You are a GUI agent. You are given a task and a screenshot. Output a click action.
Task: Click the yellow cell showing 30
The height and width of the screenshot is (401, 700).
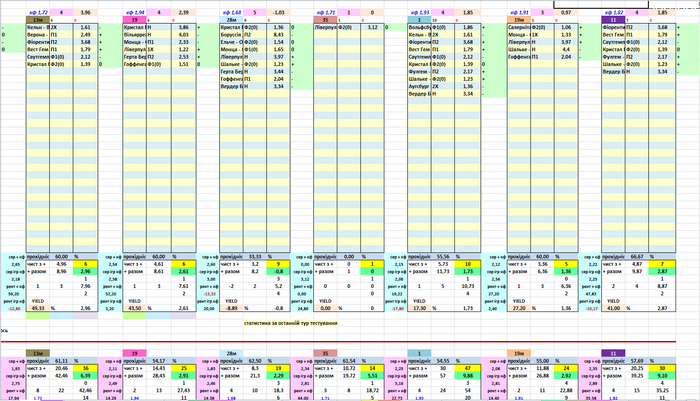click(x=662, y=368)
